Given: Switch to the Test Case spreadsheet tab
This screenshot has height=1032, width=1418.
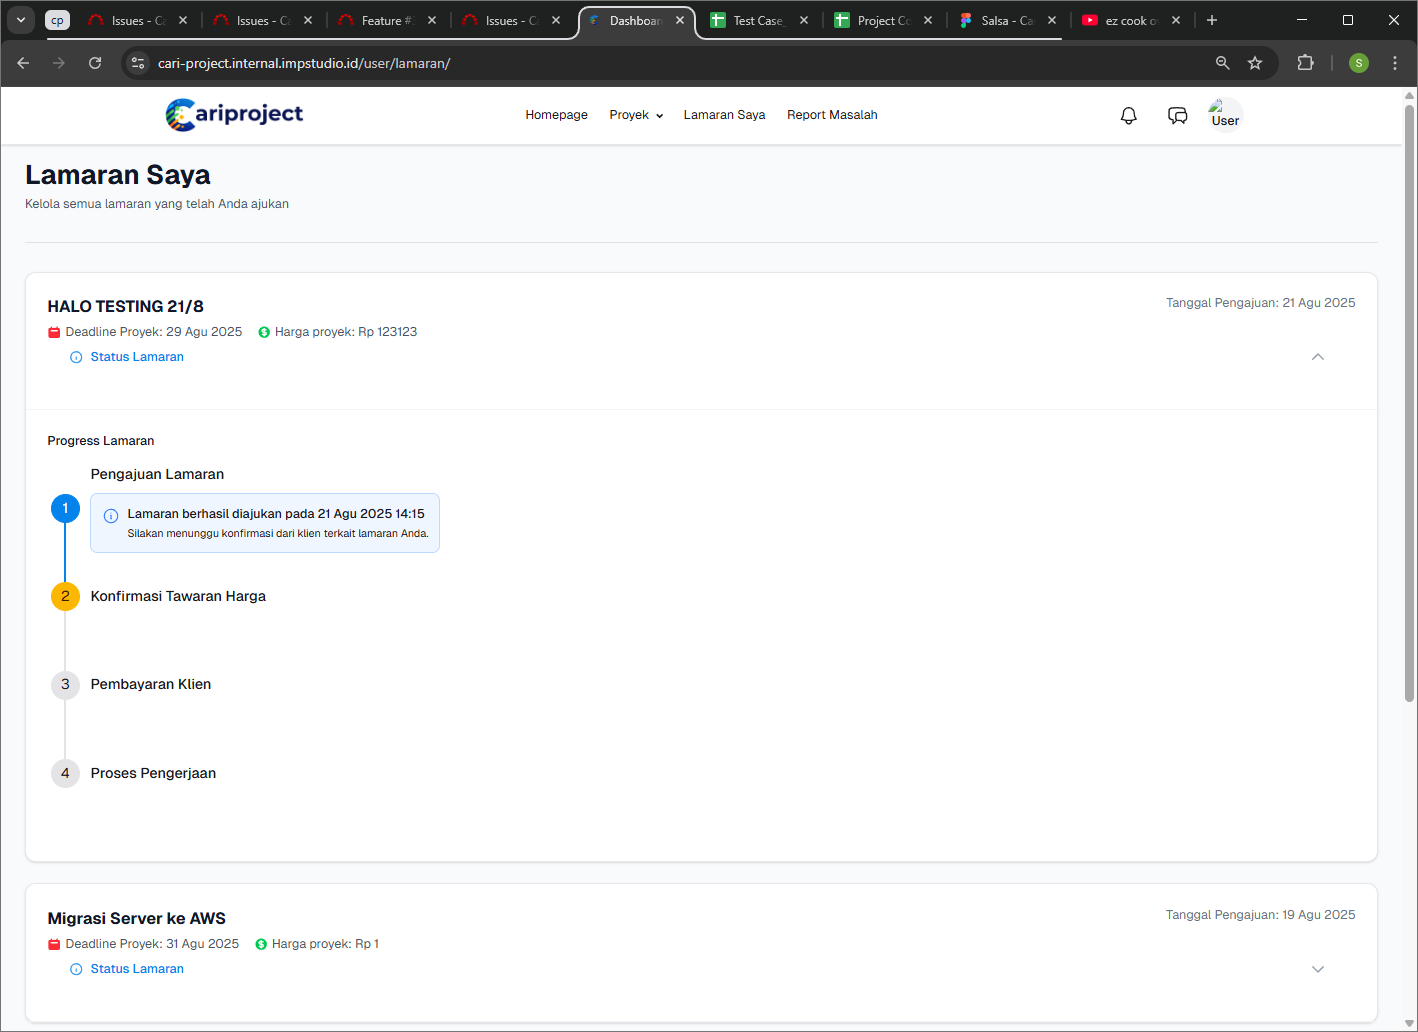Looking at the screenshot, I should point(757,20).
